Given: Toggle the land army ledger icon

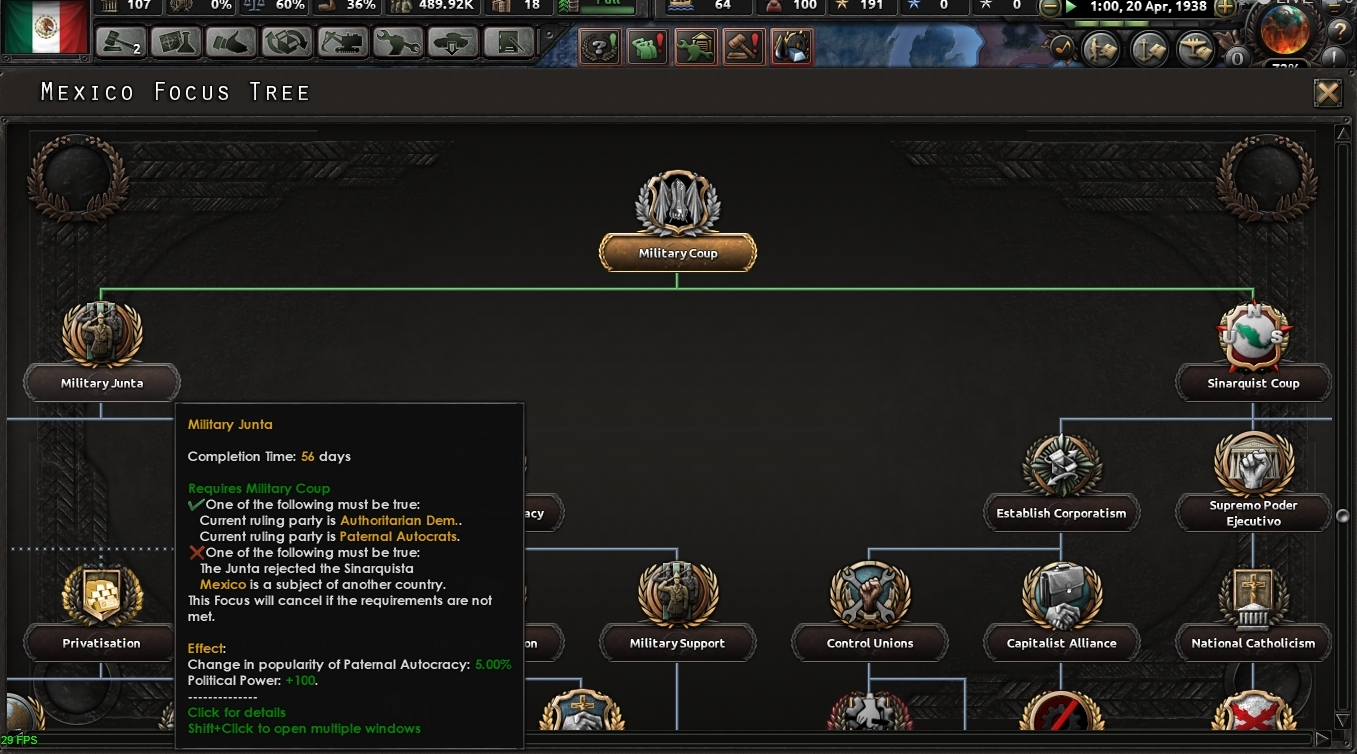Looking at the screenshot, I should (1100, 48).
